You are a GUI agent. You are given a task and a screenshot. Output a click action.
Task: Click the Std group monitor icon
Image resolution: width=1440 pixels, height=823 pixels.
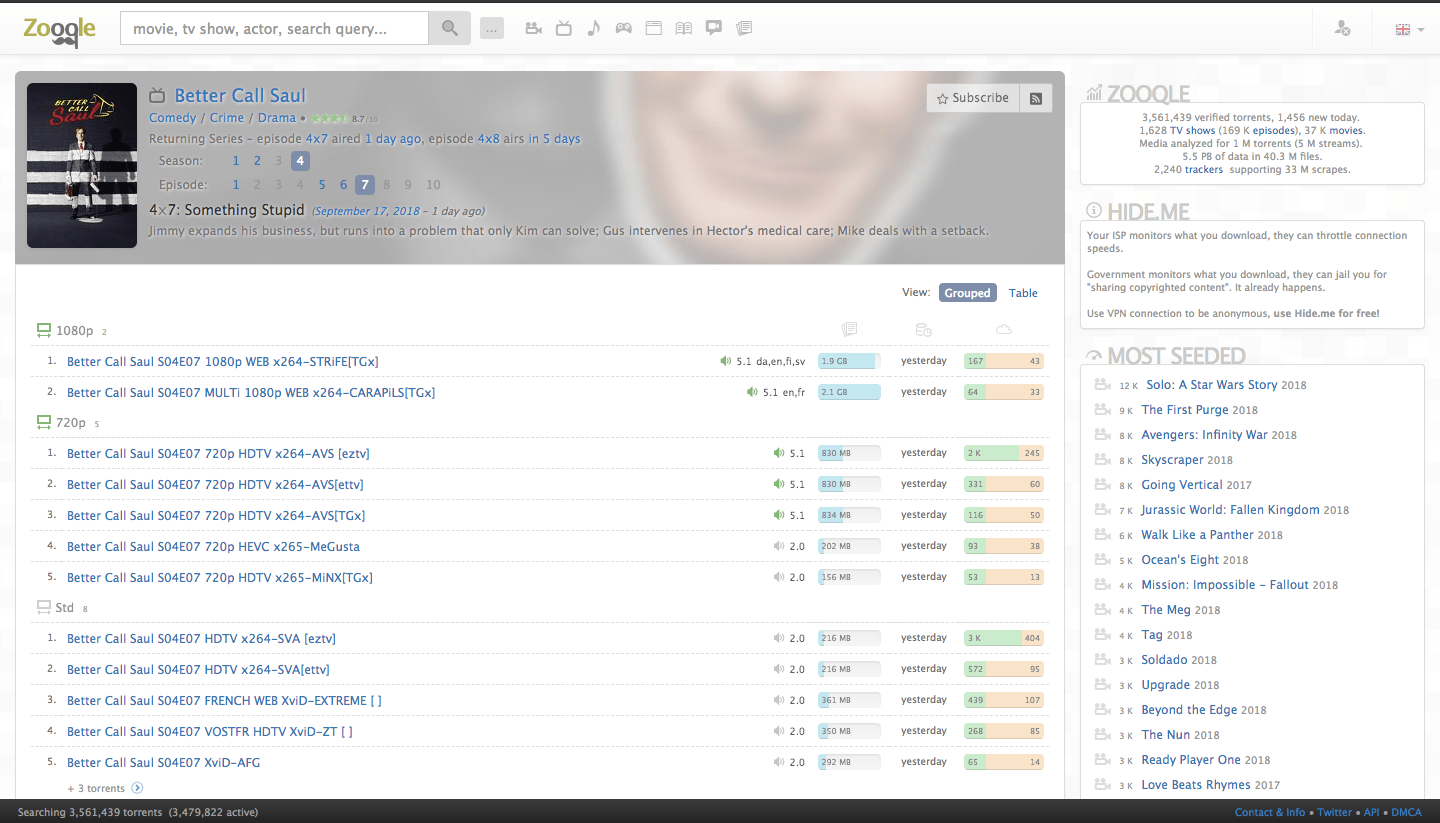pos(44,608)
